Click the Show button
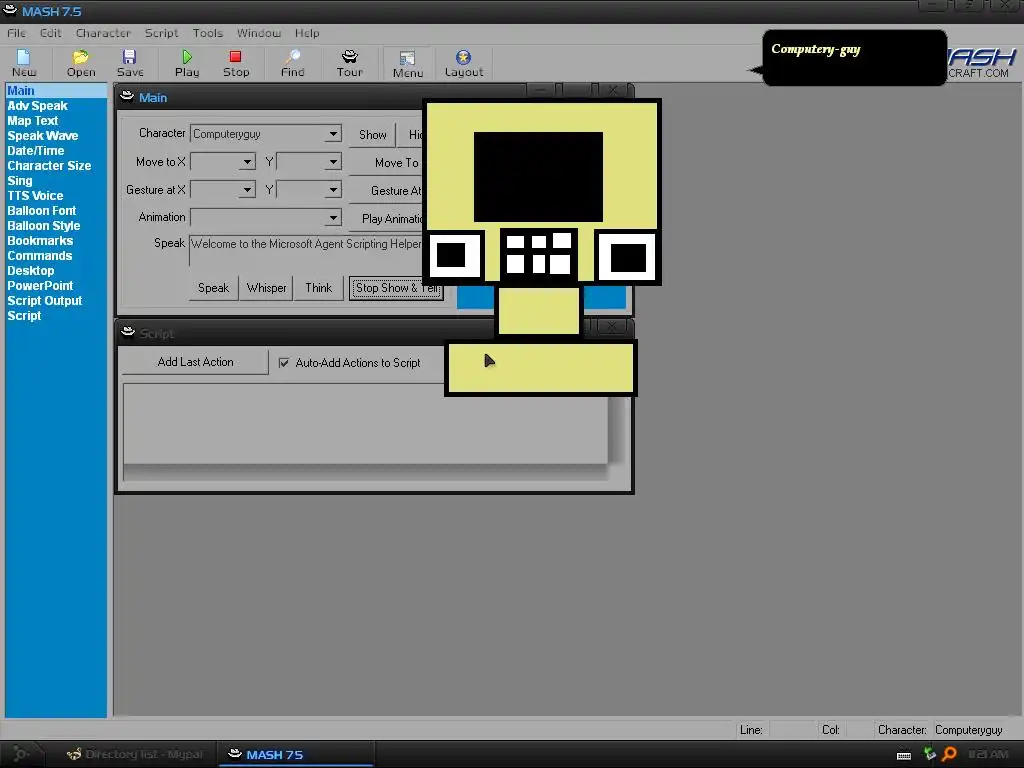The height and width of the screenshot is (768, 1024). click(x=372, y=135)
